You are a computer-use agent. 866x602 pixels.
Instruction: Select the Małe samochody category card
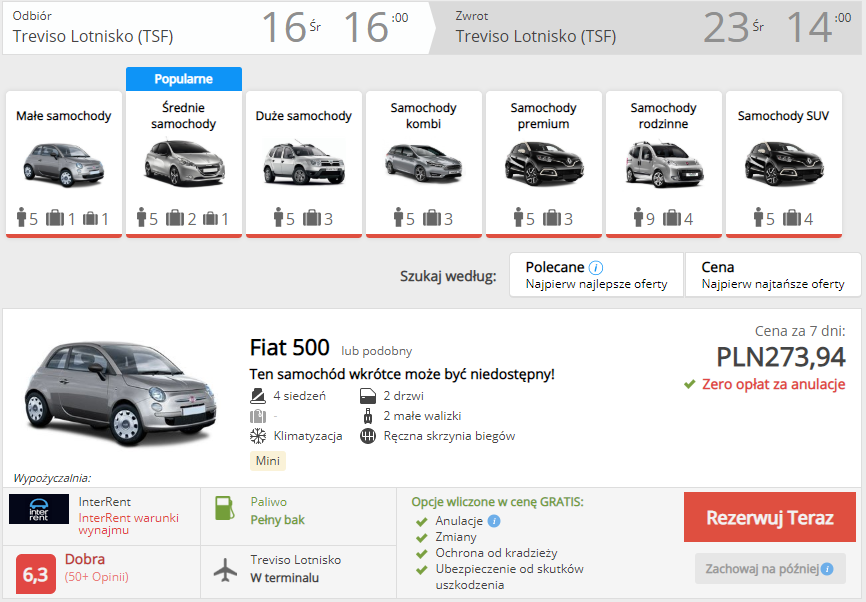point(64,165)
